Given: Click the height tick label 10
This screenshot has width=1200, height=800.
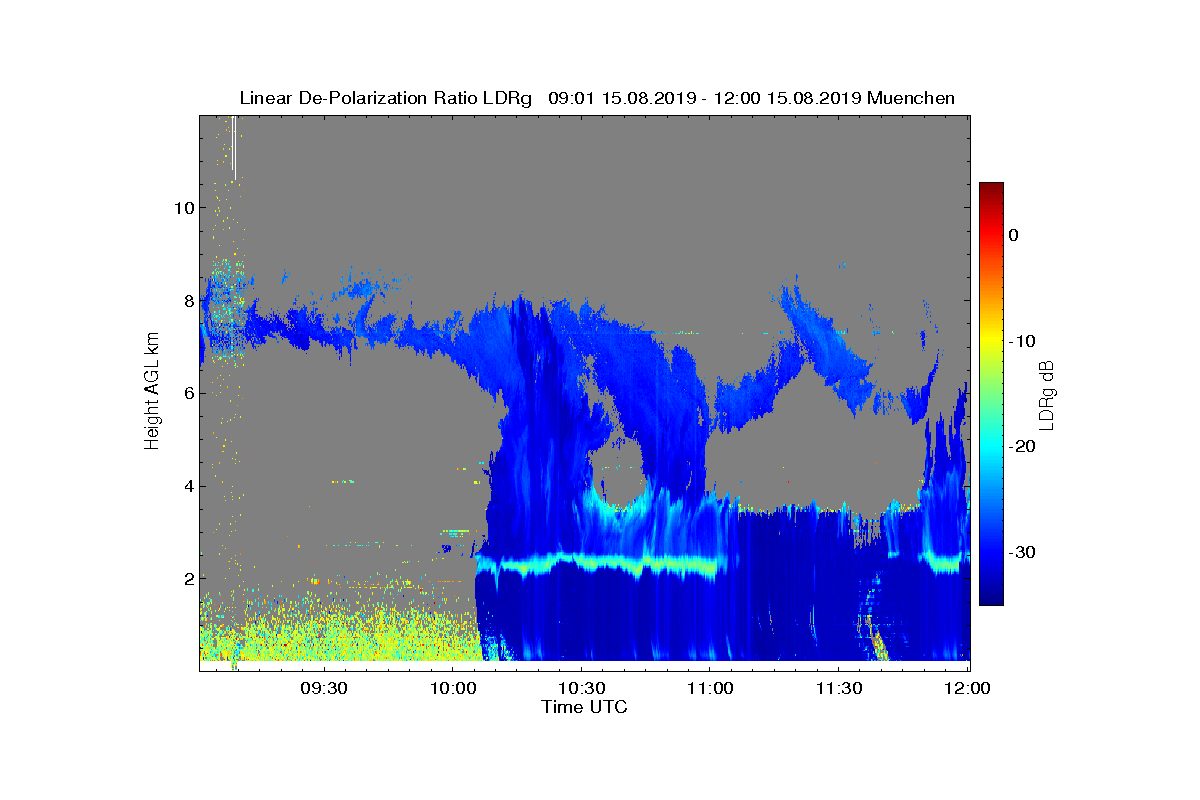Looking at the screenshot, I should 182,208.
